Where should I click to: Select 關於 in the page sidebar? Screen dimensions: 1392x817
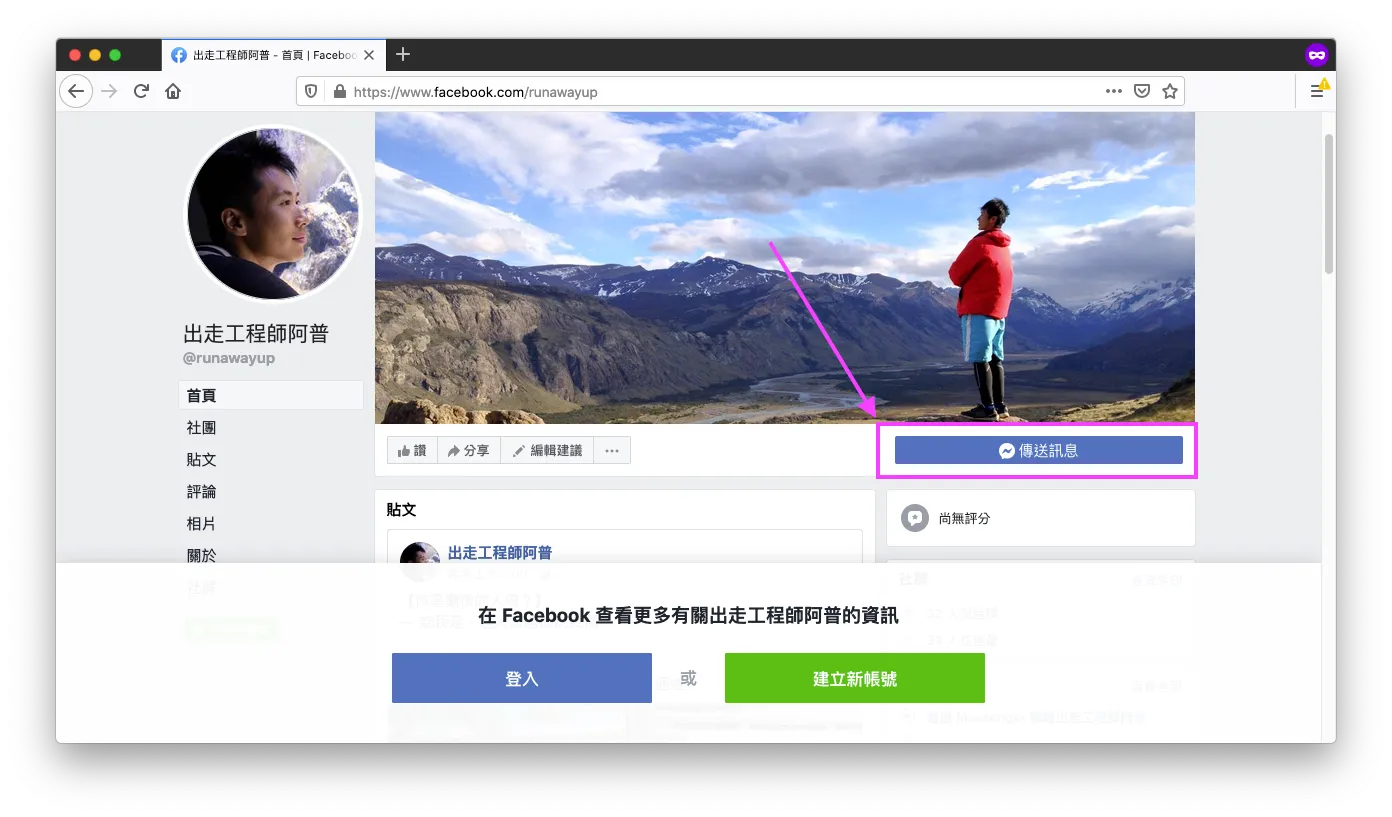coord(201,555)
